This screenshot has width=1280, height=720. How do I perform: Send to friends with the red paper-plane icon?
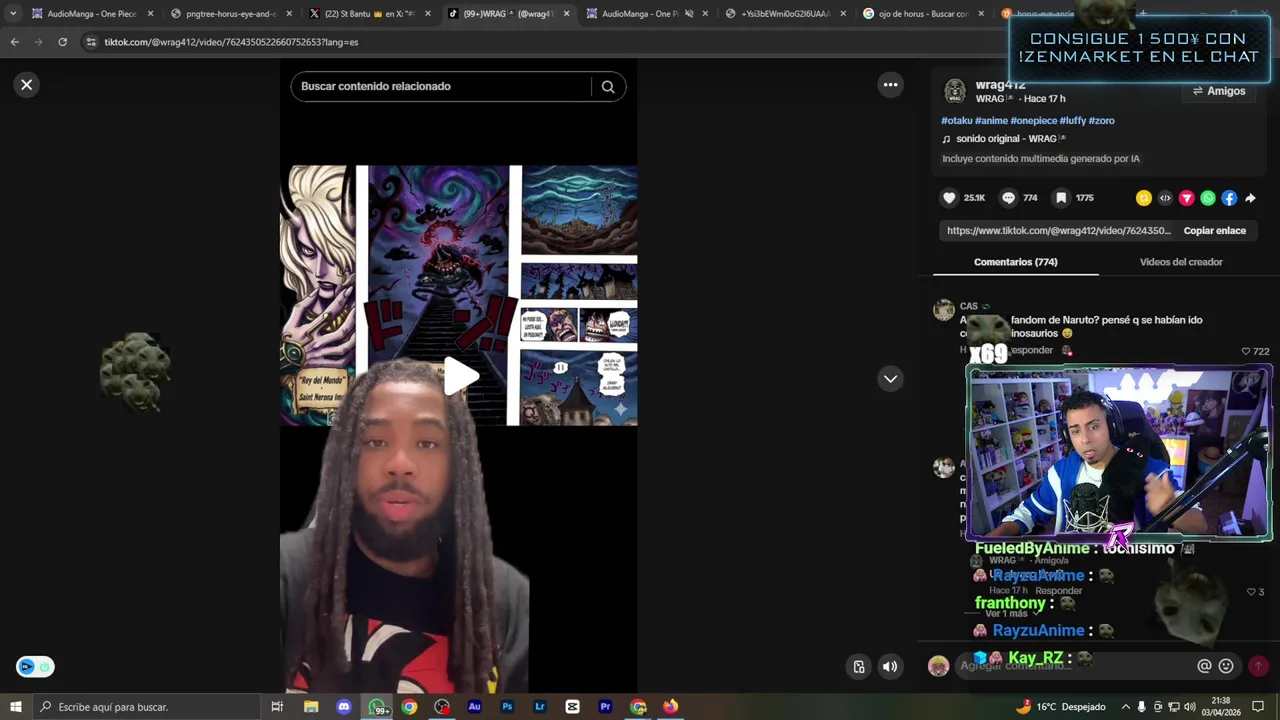coord(1187,198)
